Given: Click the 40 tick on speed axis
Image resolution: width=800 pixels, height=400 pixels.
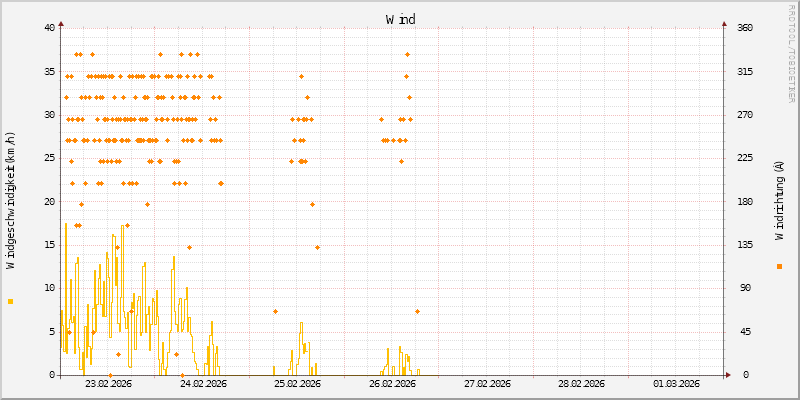Looking at the screenshot, I should click(49, 28).
